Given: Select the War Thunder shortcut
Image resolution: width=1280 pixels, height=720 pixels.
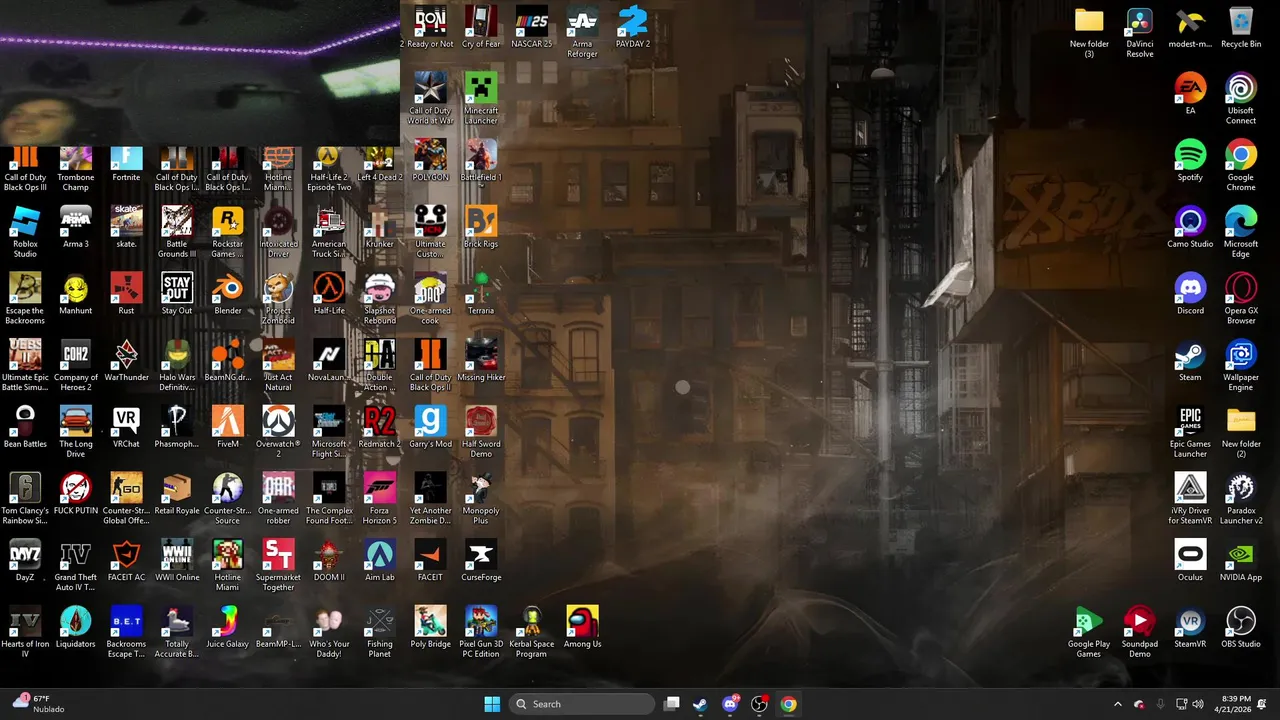Looking at the screenshot, I should coord(126,361).
